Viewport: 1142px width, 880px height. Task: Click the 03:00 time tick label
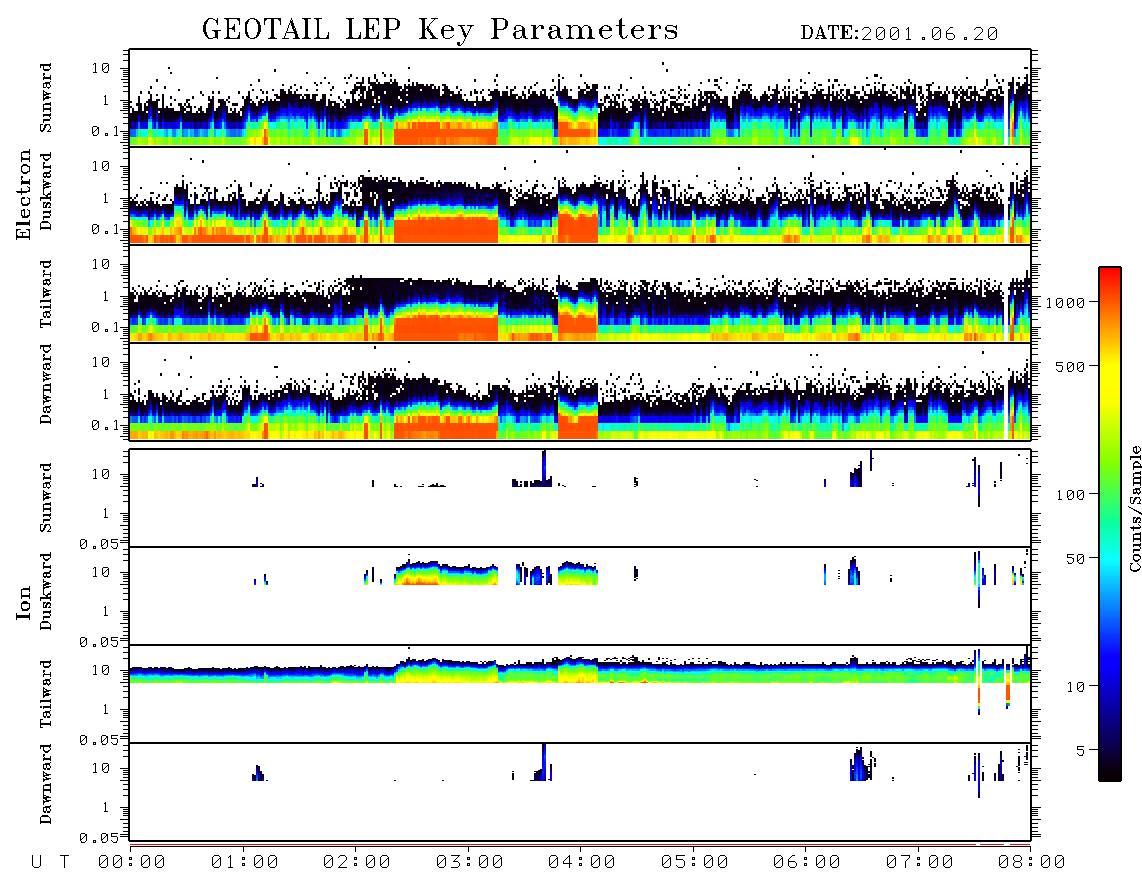click(x=470, y=863)
